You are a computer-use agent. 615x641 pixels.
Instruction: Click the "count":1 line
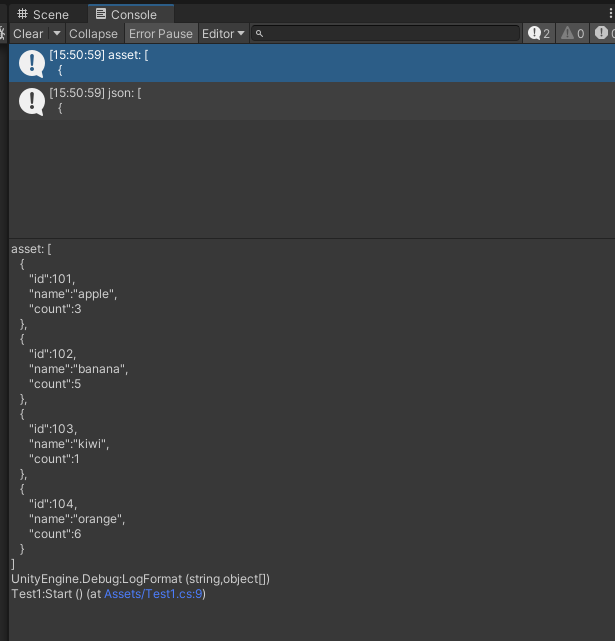tap(54, 459)
